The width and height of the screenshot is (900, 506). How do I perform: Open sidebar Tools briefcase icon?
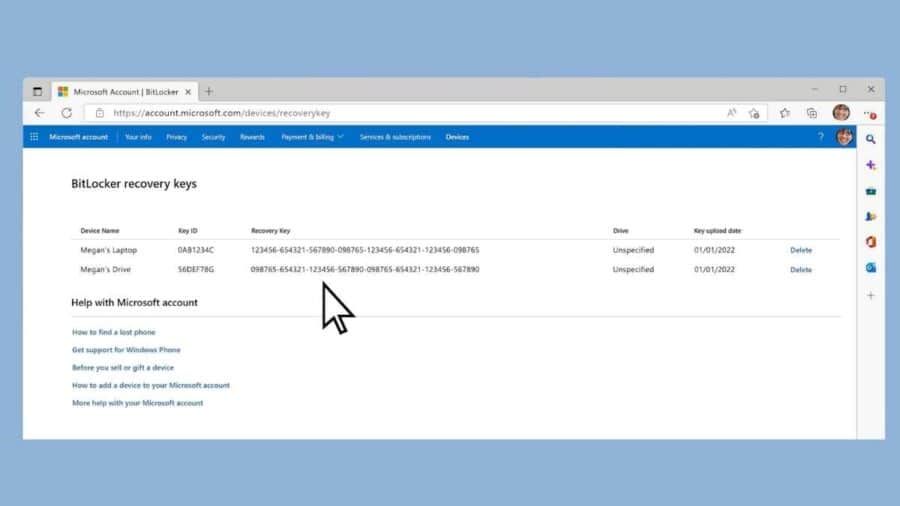871,191
